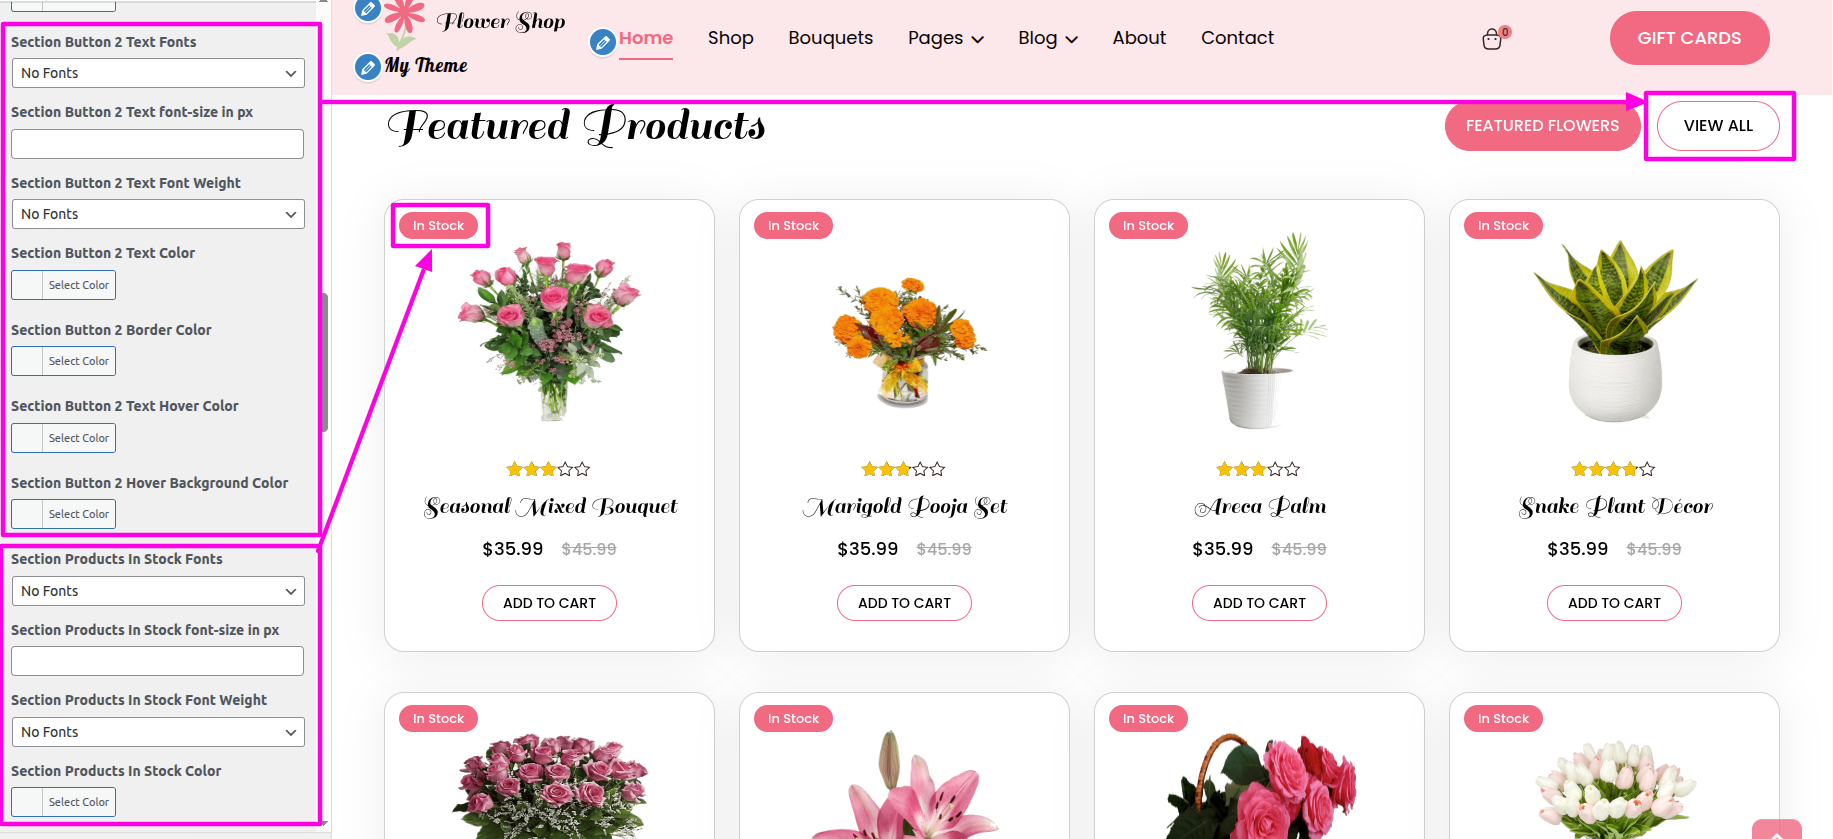Open Section Button 2 Text Font Weight dropdown
Viewport: 1833px width, 839px height.
click(158, 214)
